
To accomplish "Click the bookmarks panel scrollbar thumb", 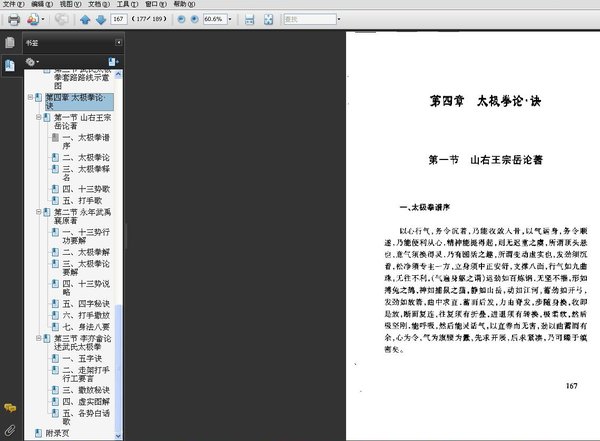I will (x=118, y=368).
